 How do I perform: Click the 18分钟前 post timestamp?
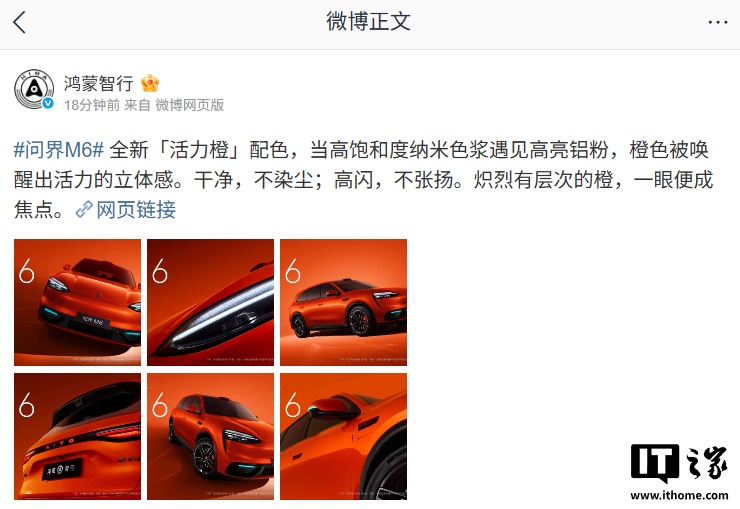coord(92,105)
